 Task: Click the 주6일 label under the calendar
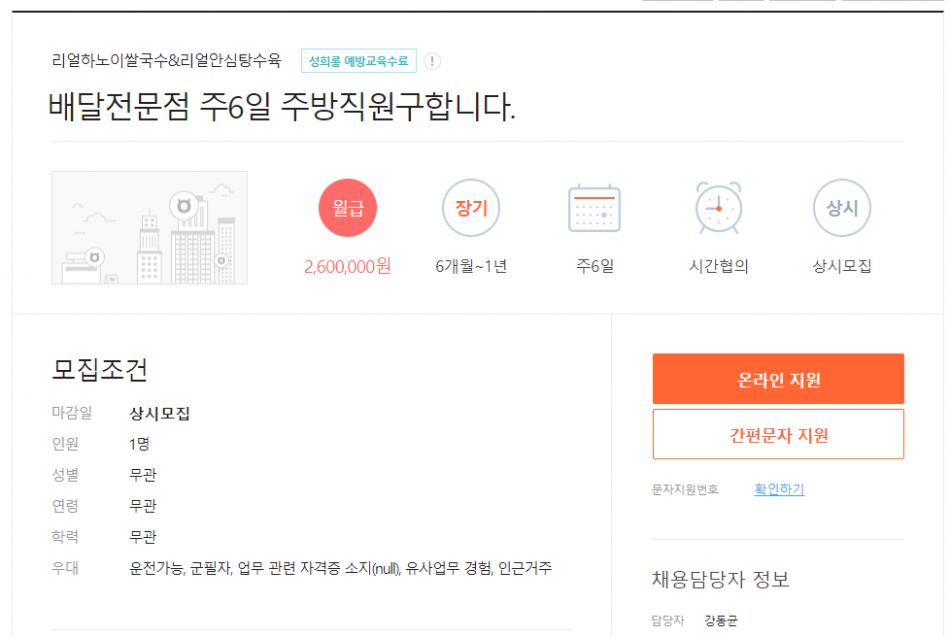coord(594,266)
